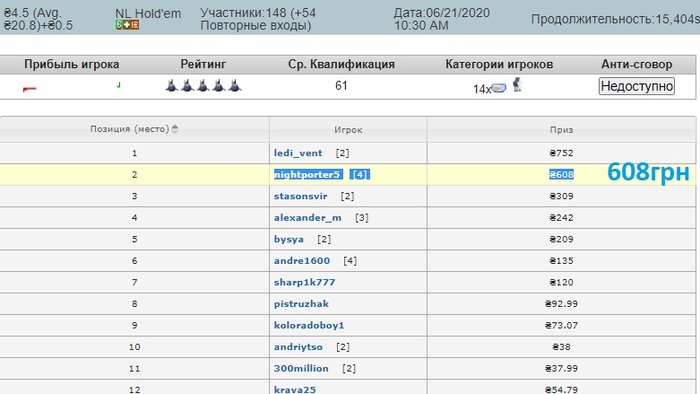Select the ₴309 prize cell
Image resolution: width=700 pixels, height=394 pixels.
pos(561,196)
